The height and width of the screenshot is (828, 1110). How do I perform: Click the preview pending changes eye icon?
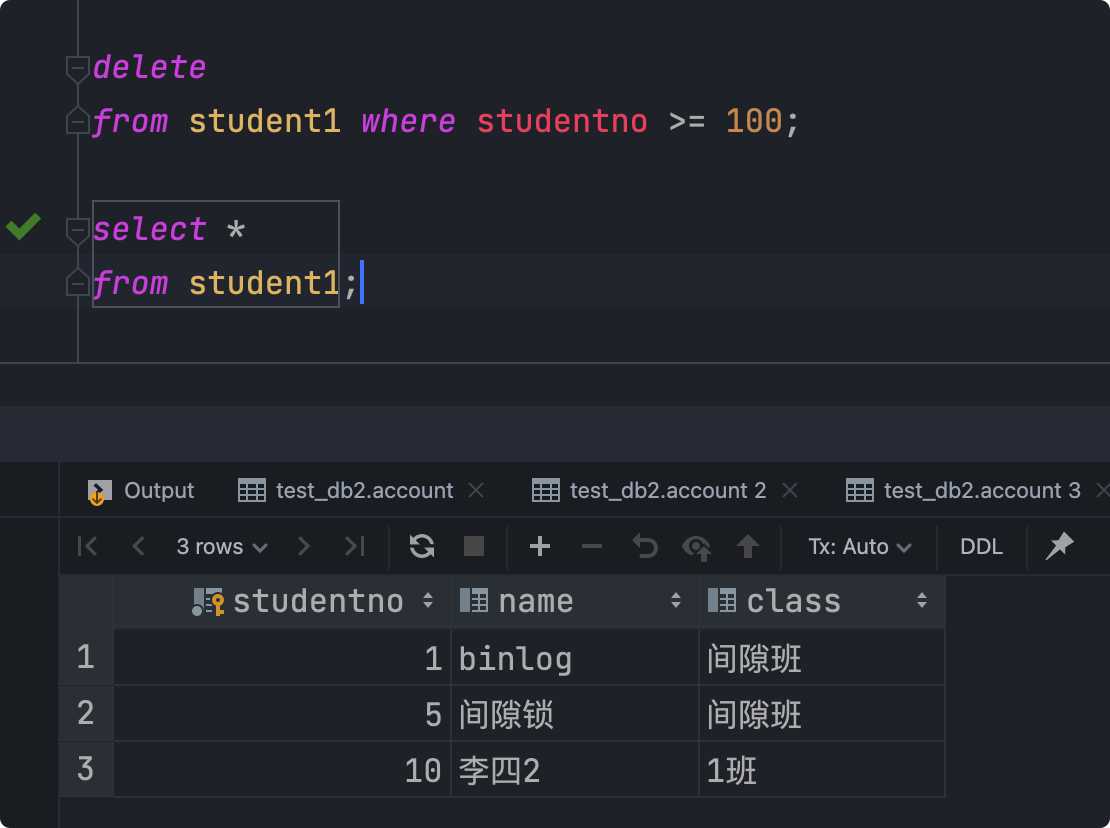point(696,546)
